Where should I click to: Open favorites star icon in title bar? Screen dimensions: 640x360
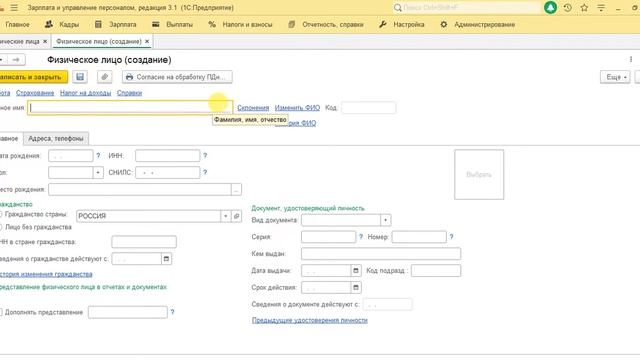584,8
